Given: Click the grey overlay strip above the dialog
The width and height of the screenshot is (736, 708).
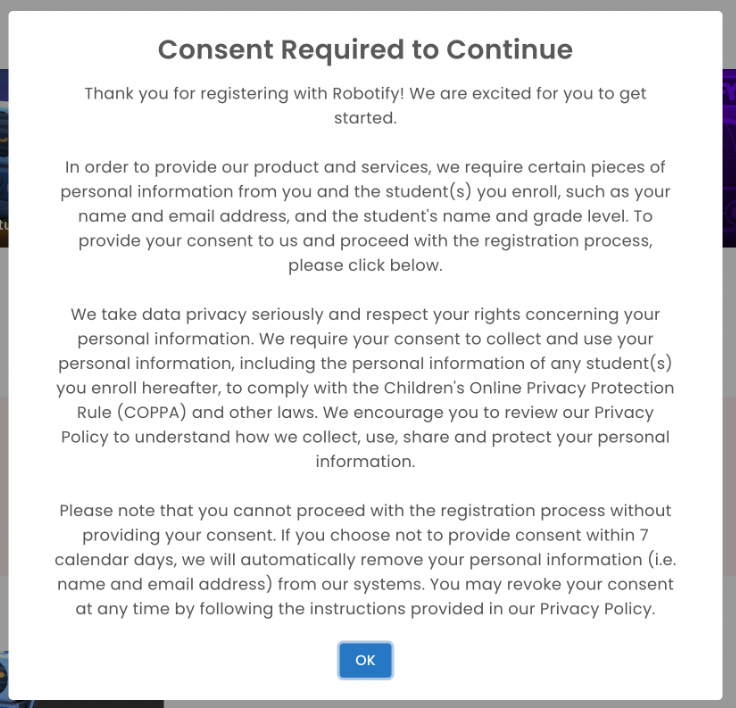Looking at the screenshot, I should (x=368, y=5).
